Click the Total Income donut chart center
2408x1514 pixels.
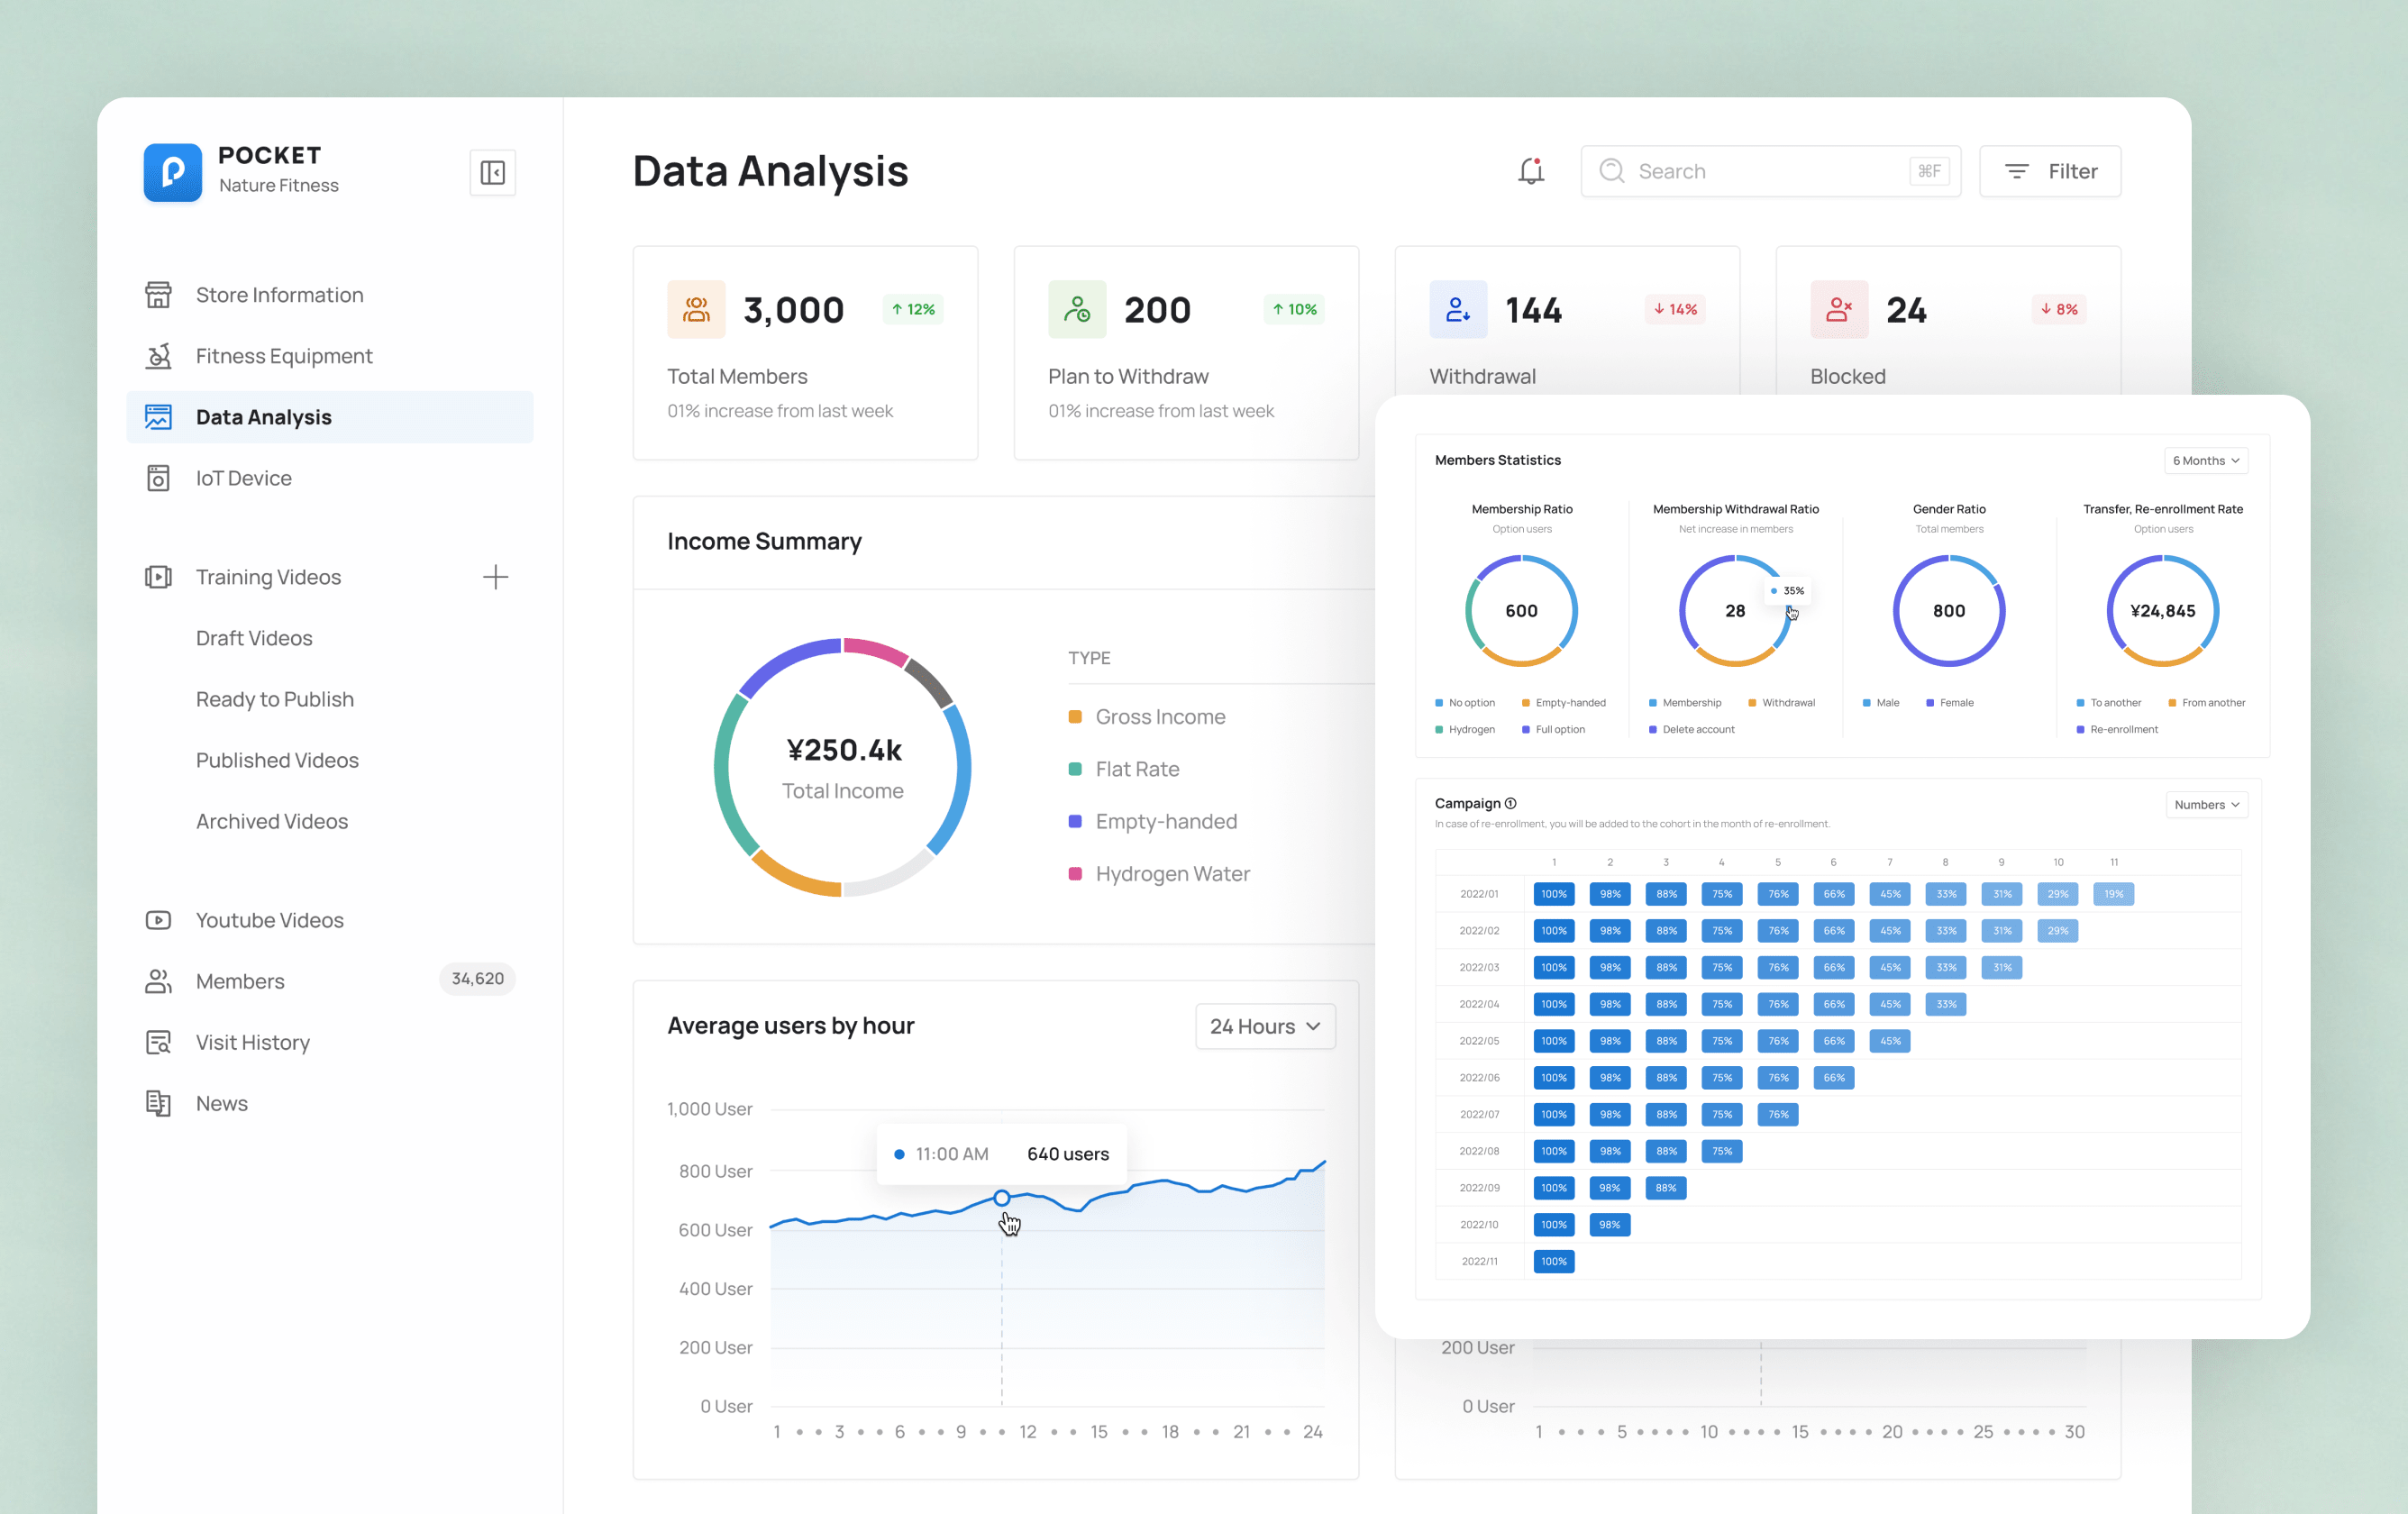click(843, 768)
